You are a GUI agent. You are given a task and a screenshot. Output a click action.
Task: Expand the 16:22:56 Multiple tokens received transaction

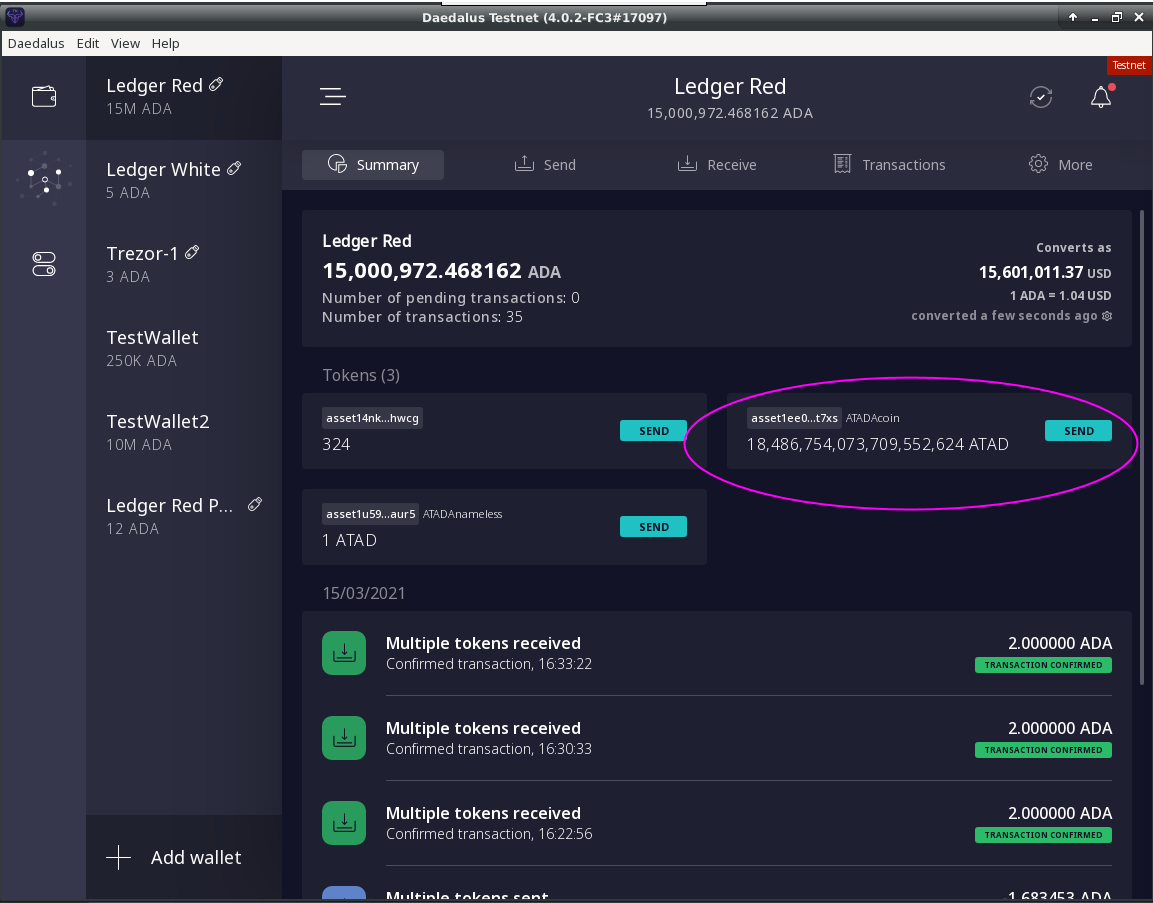coord(717,823)
